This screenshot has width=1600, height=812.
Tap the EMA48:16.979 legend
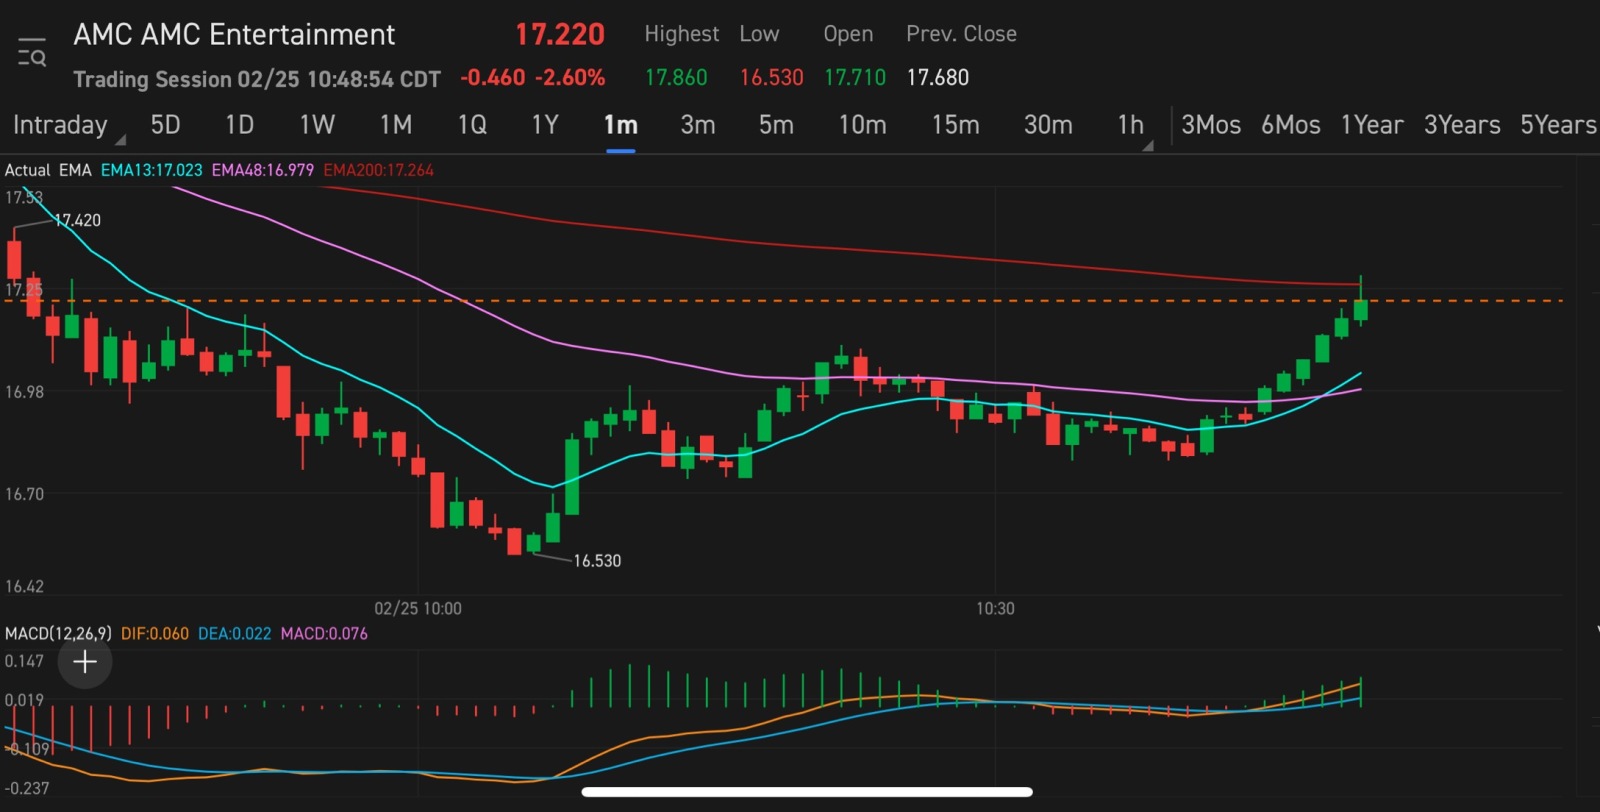263,170
